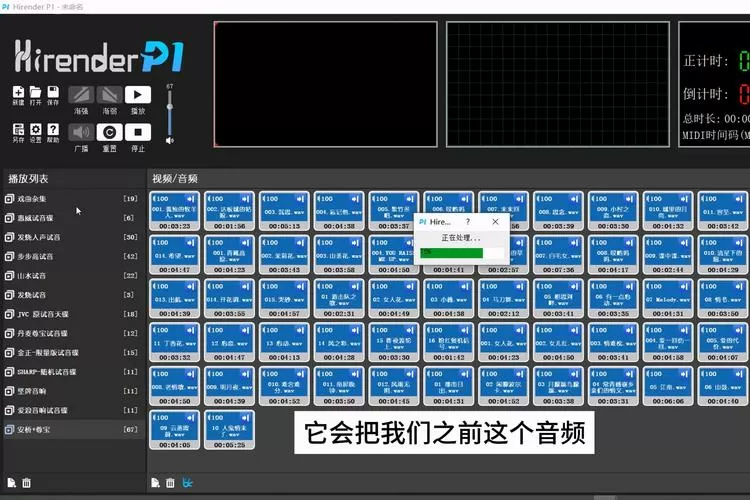Select clip 002 lasting 00:01:56

pyautogui.click(x=229, y=211)
